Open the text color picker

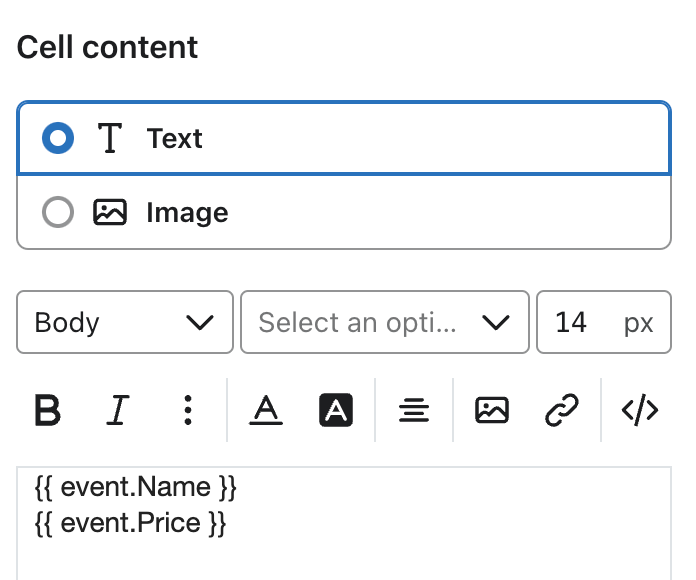coord(265,410)
